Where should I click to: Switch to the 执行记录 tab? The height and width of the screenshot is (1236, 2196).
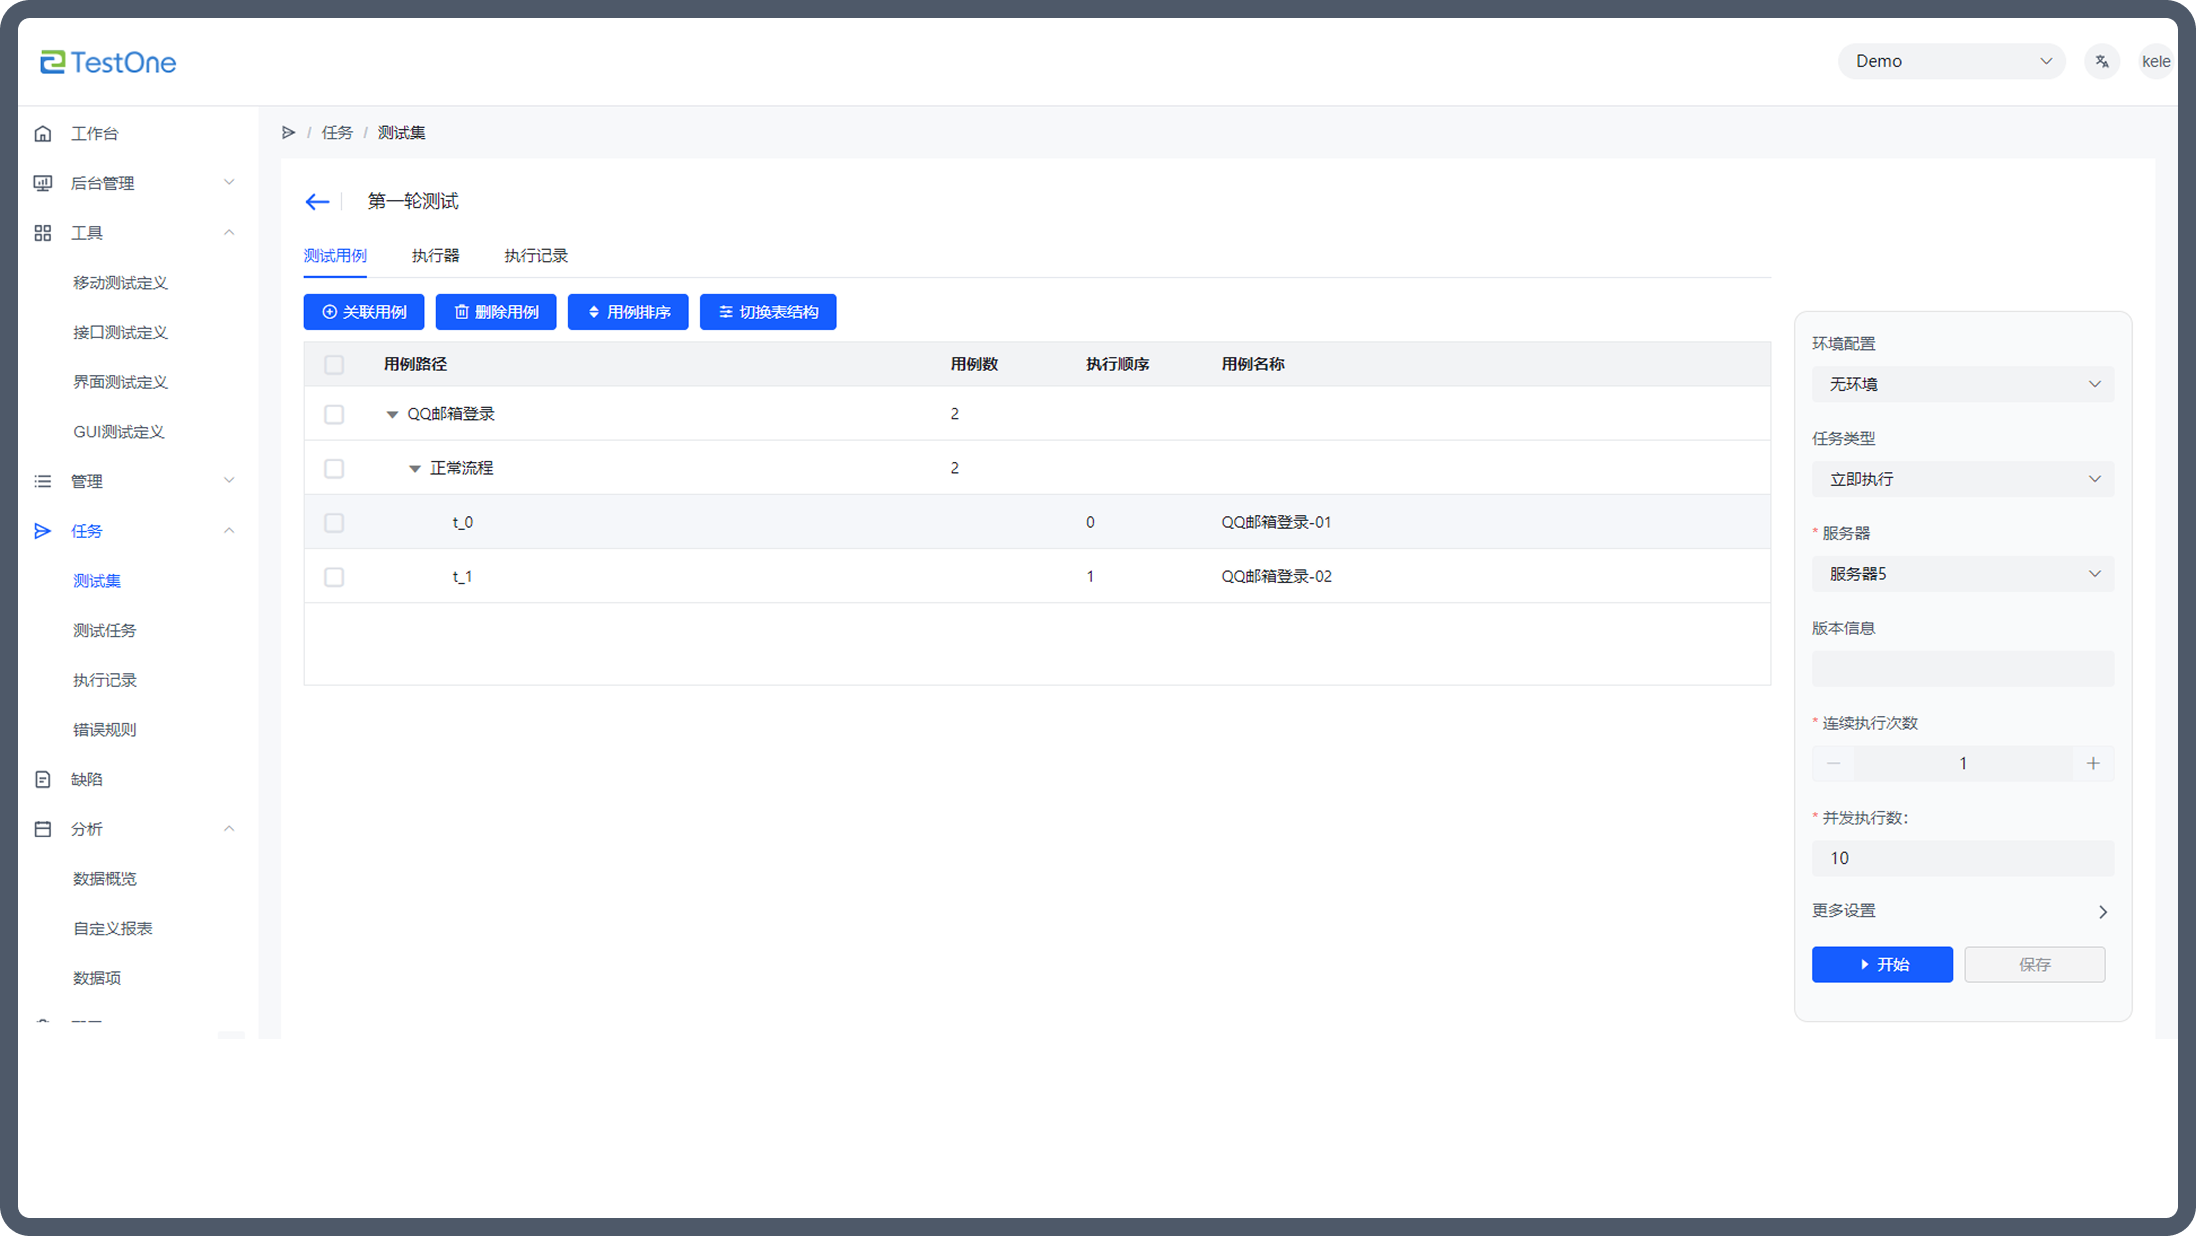click(x=536, y=256)
